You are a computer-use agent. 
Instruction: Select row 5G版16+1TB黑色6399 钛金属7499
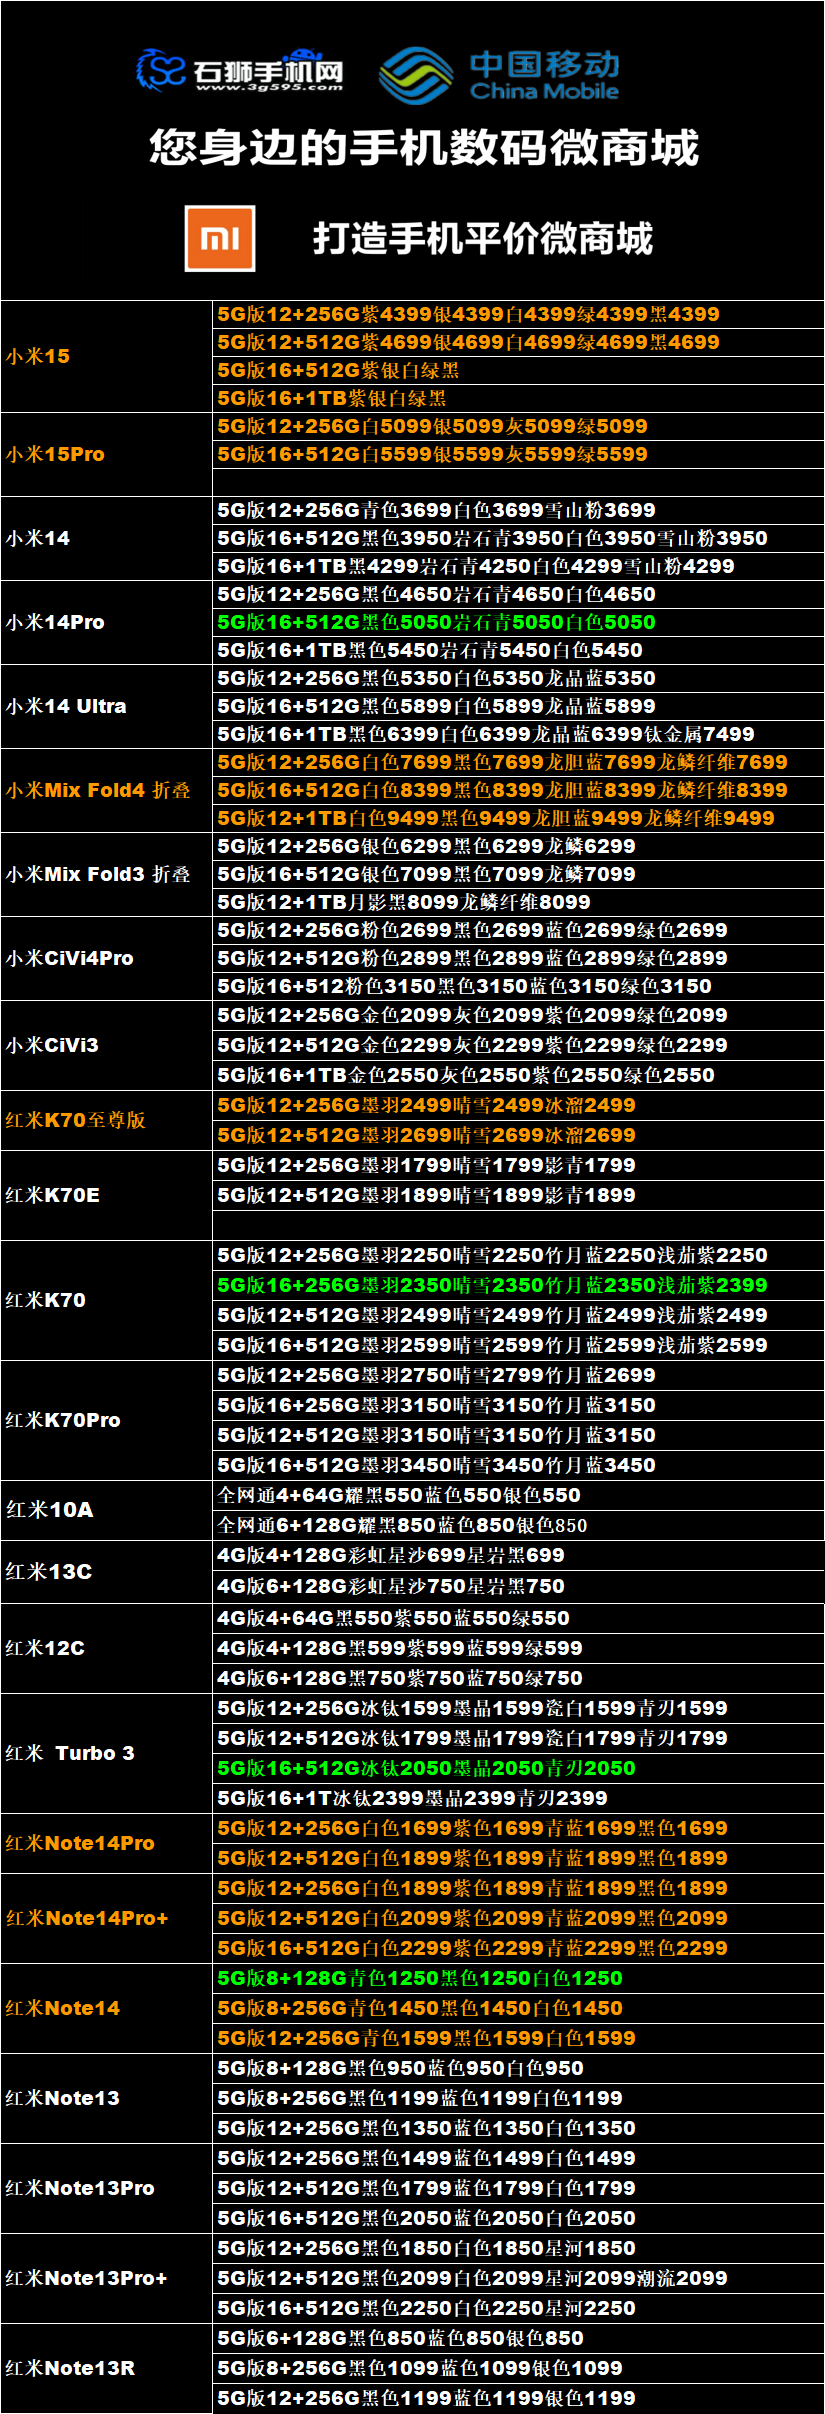518,734
